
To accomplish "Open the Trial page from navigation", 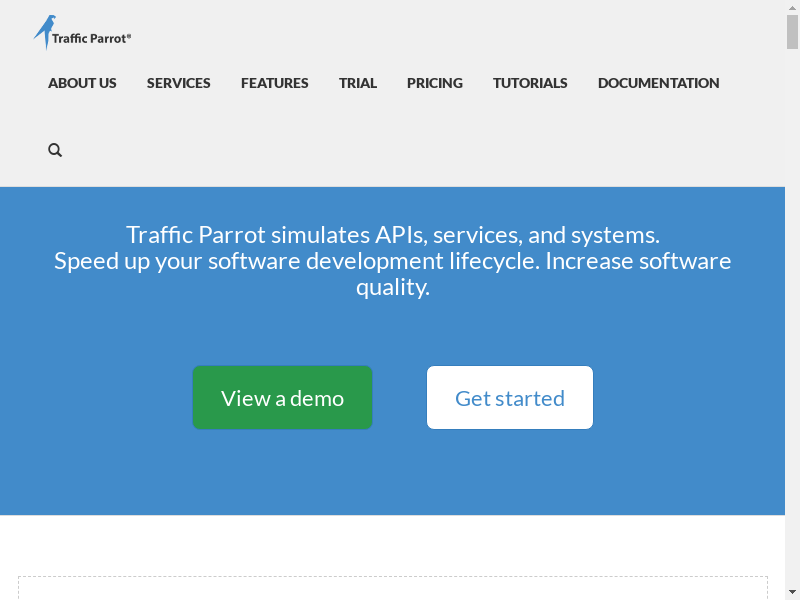I will tap(357, 83).
